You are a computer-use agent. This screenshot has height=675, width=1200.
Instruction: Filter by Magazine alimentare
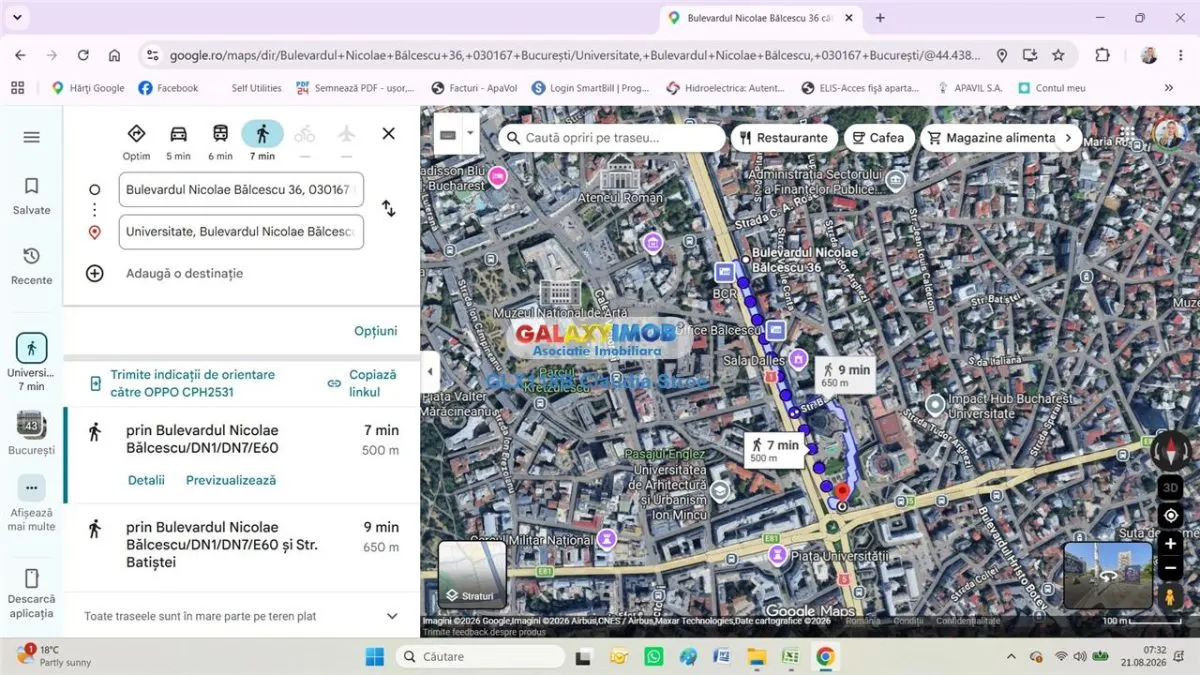pyautogui.click(x=990, y=137)
